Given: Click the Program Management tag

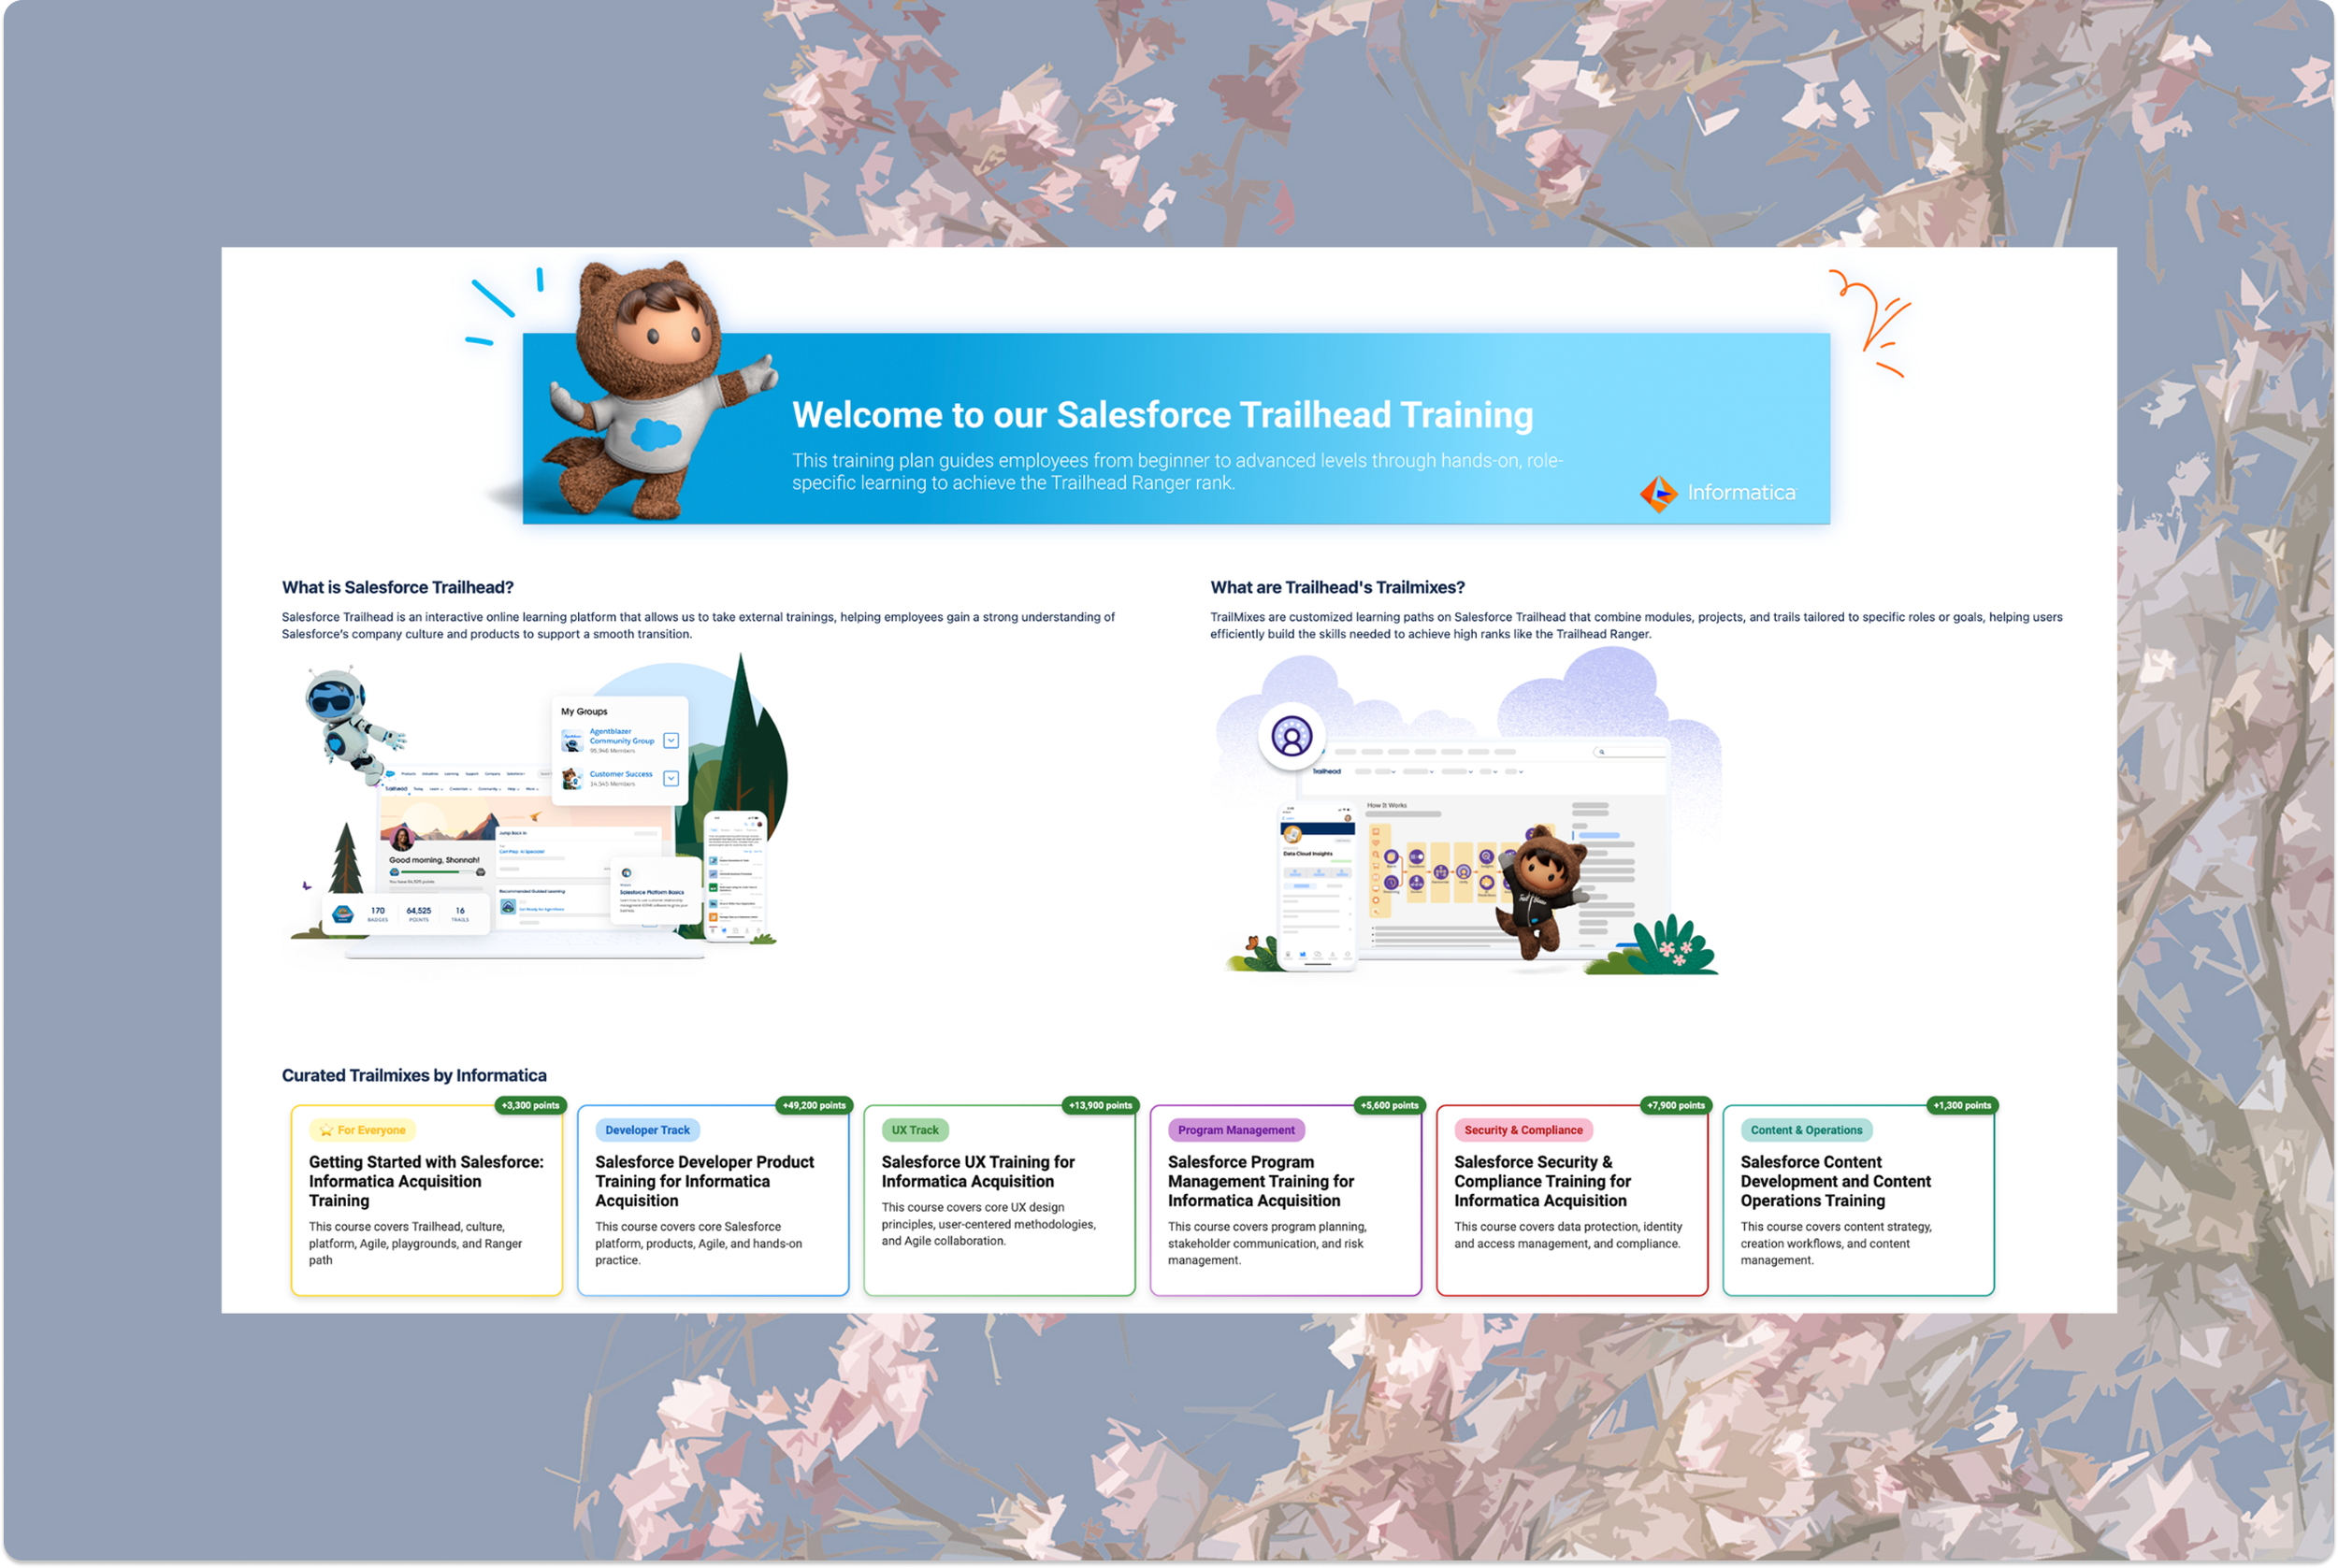Looking at the screenshot, I should [1235, 1130].
